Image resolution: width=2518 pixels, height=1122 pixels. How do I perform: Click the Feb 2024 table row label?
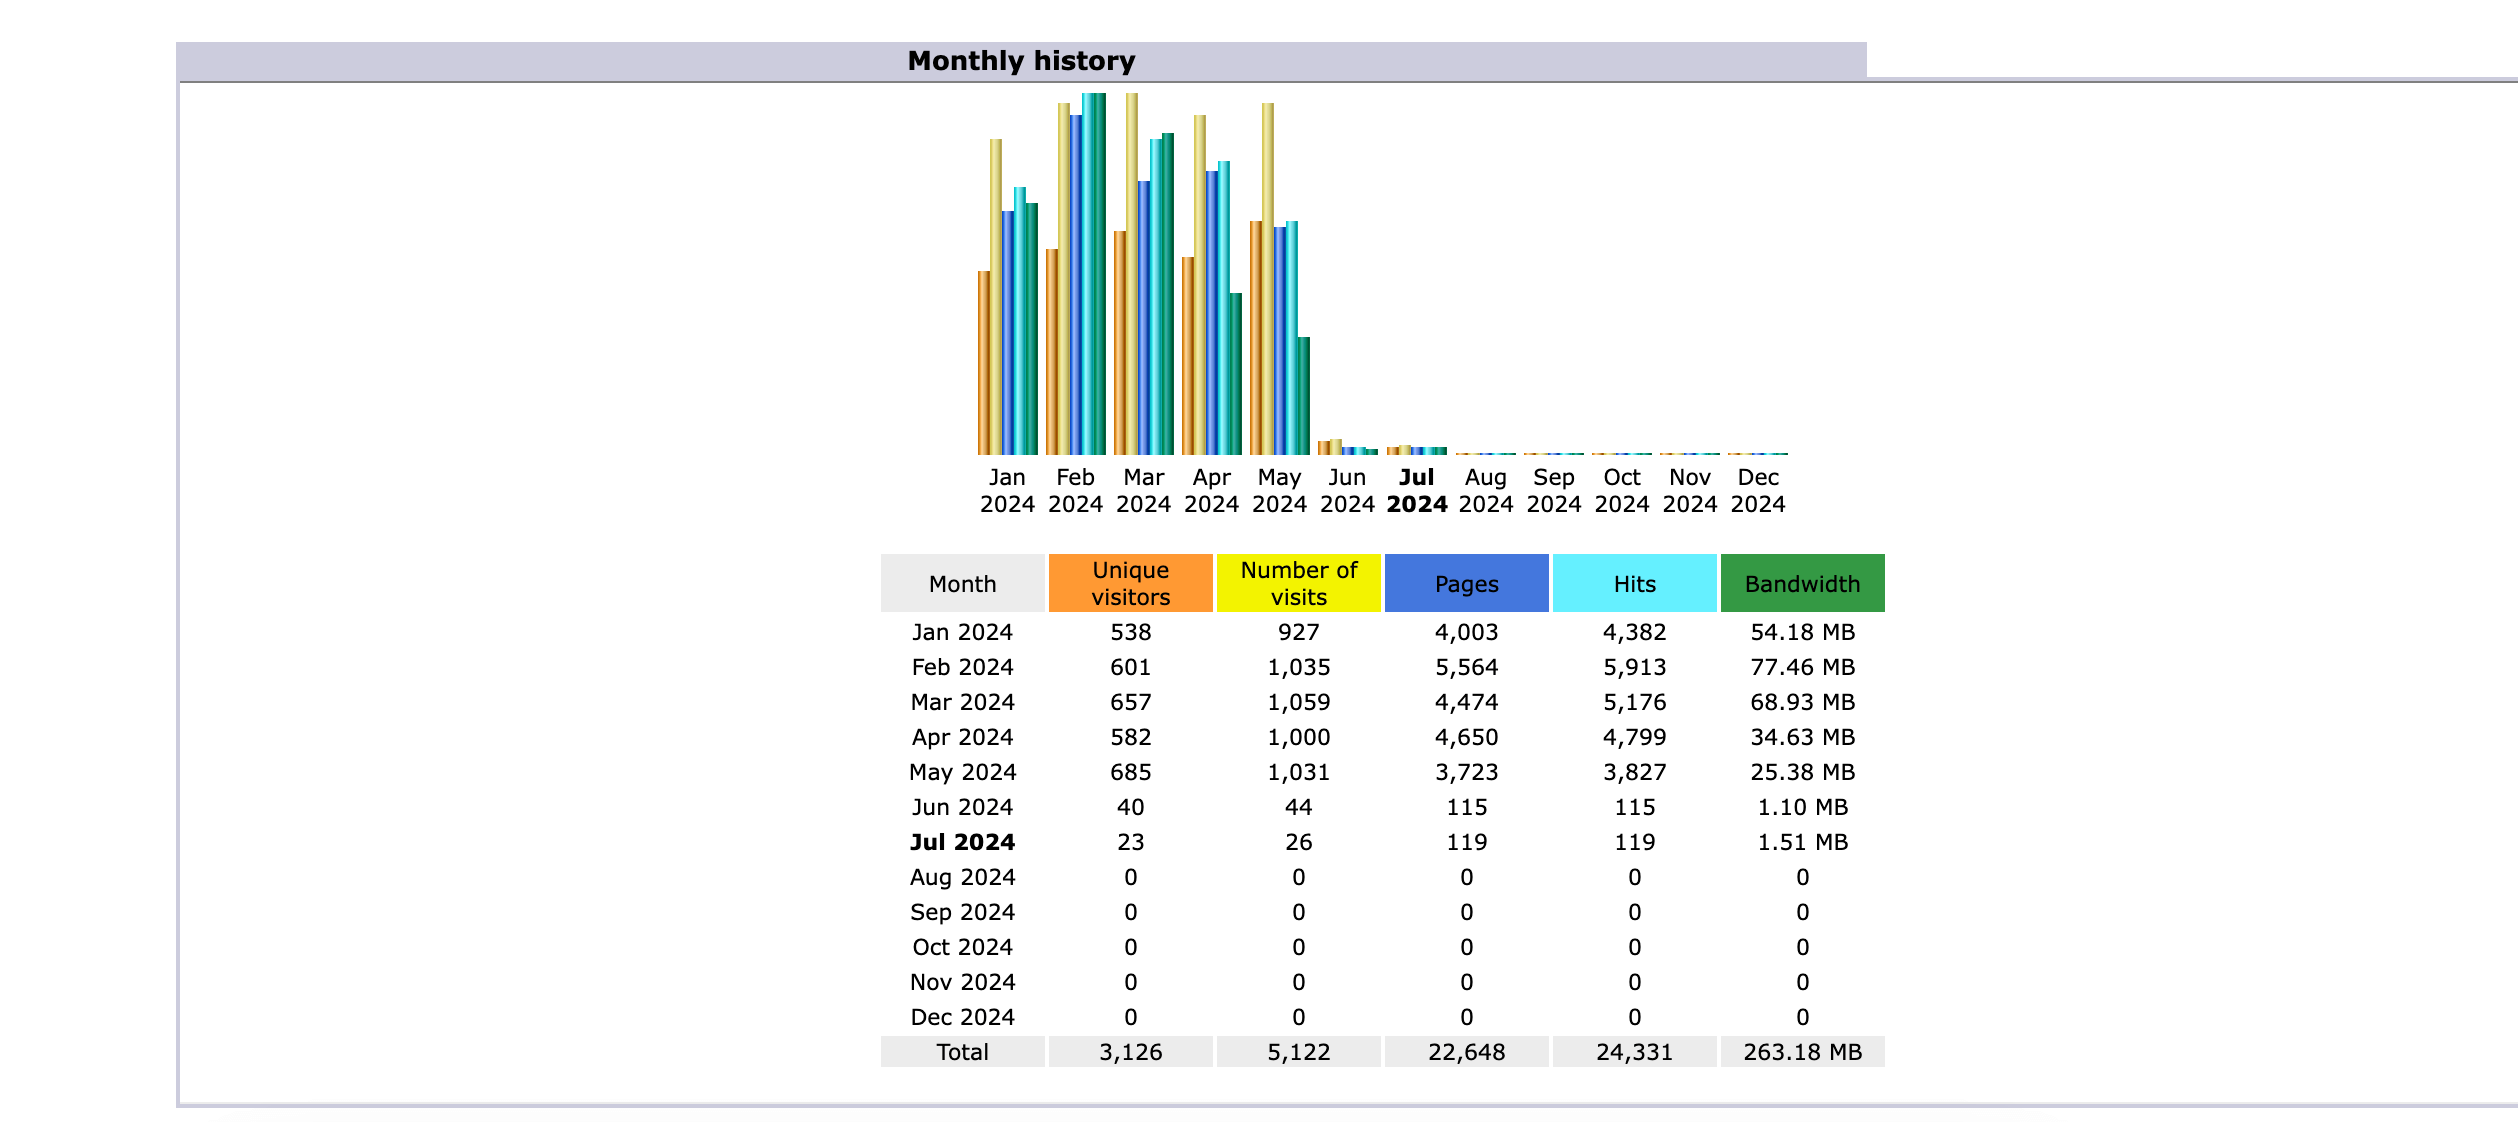click(x=963, y=667)
